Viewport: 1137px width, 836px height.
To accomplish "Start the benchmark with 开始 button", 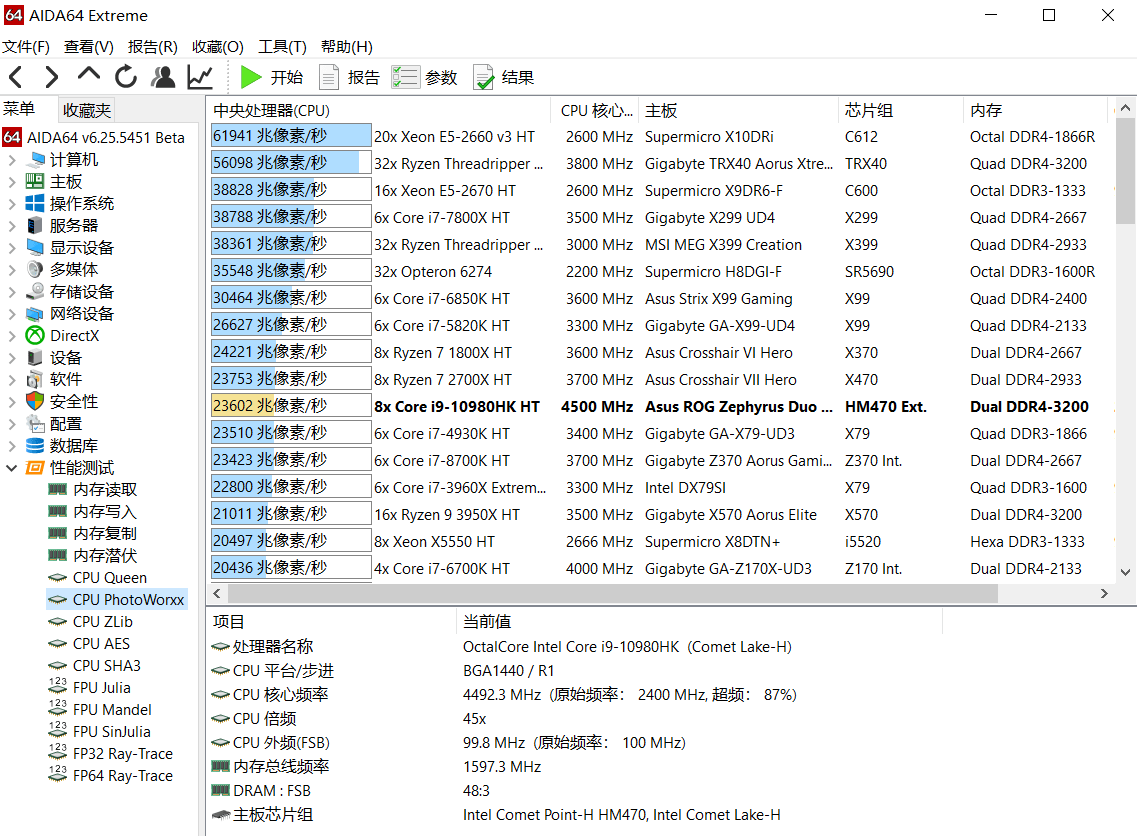I will 272,77.
